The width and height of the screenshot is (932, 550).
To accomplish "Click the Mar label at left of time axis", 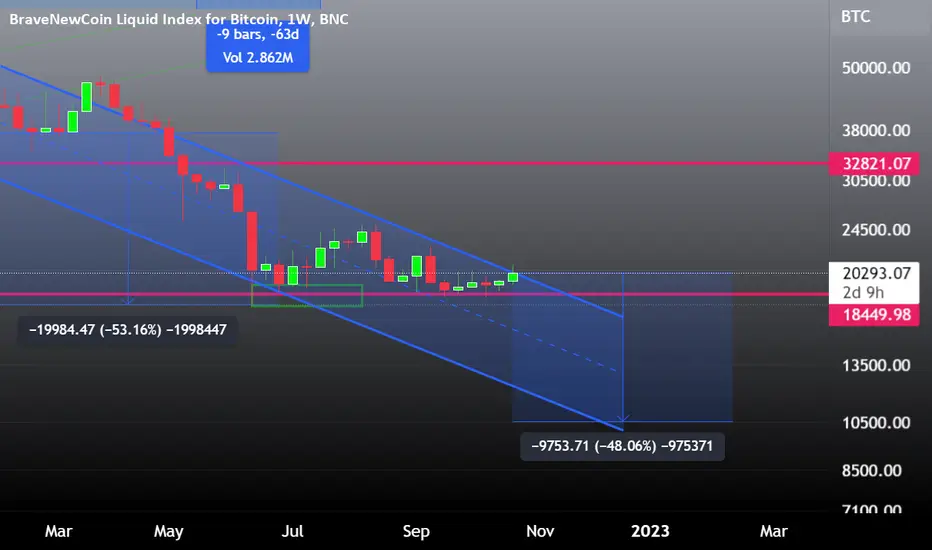I will click(x=58, y=531).
